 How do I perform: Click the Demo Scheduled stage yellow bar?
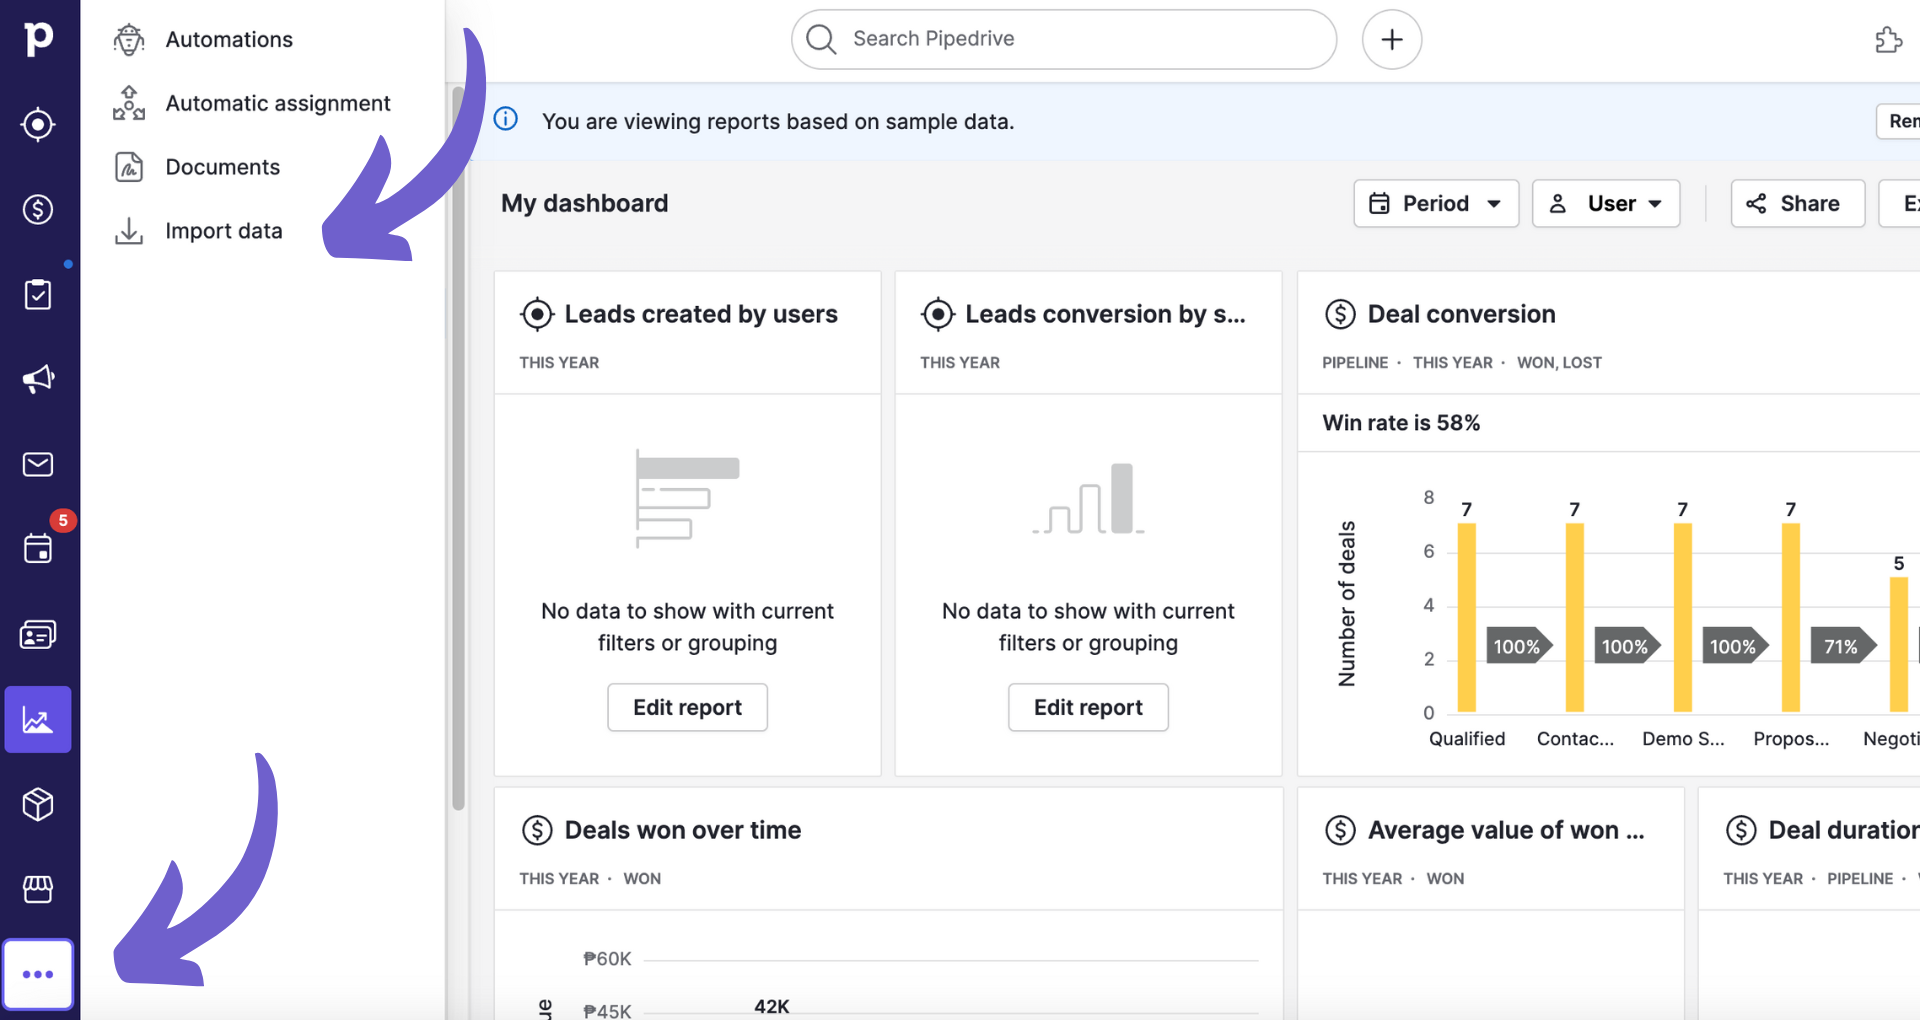(1683, 618)
